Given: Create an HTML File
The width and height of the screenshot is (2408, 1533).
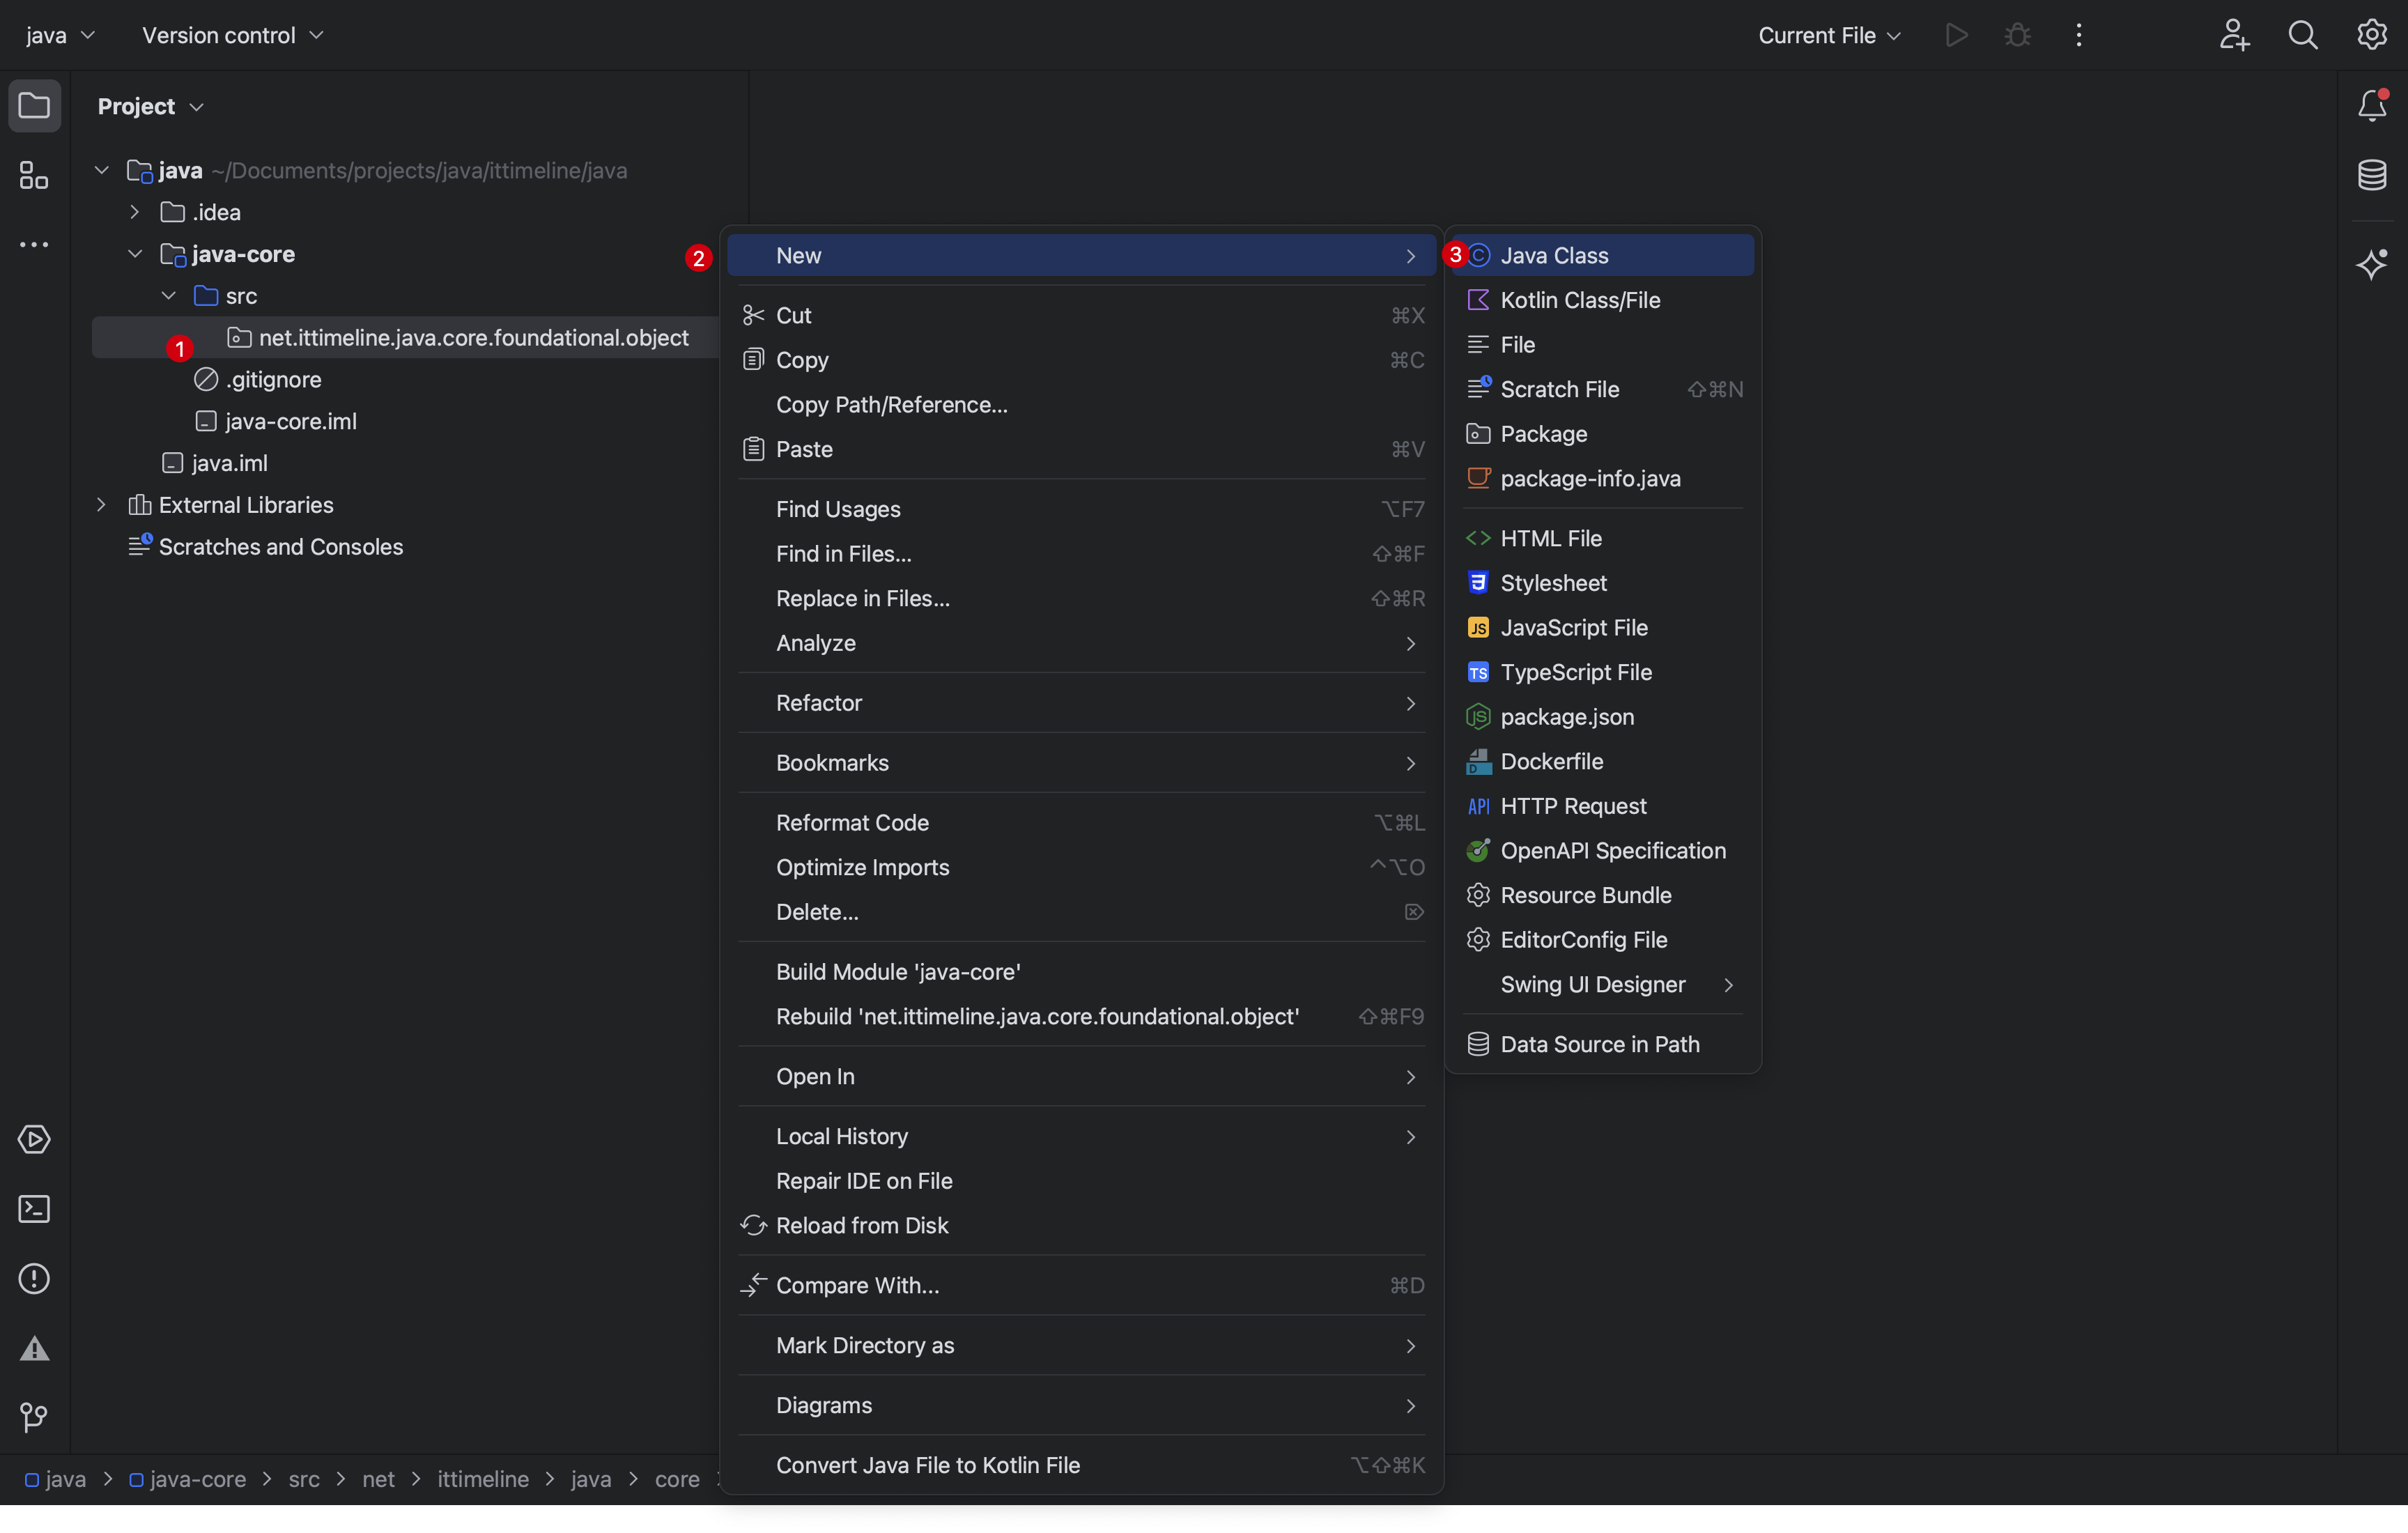Looking at the screenshot, I should tap(1603, 538).
